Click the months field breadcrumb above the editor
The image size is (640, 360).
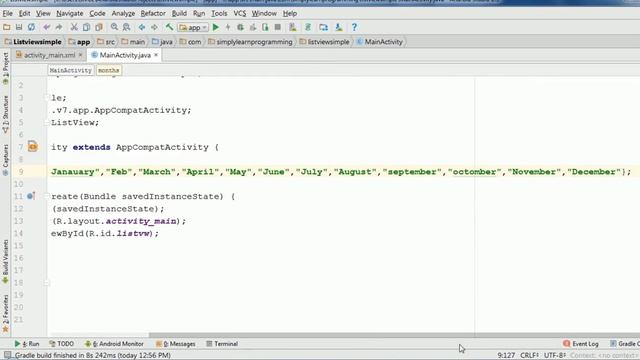click(109, 70)
